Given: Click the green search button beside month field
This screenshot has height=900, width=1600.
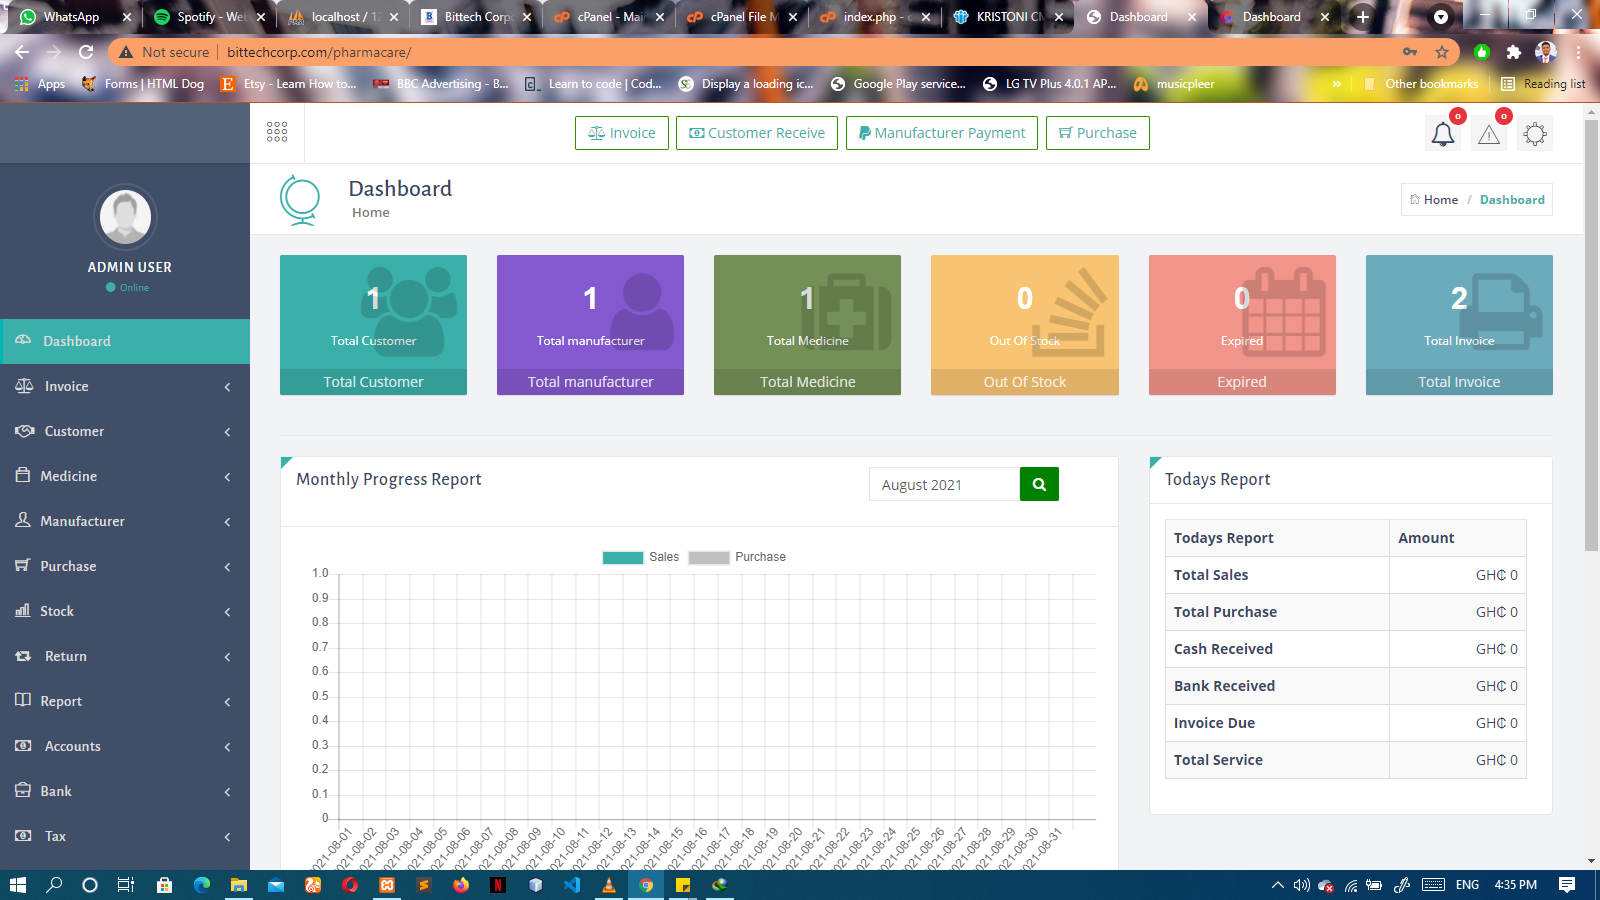Looking at the screenshot, I should (1039, 484).
